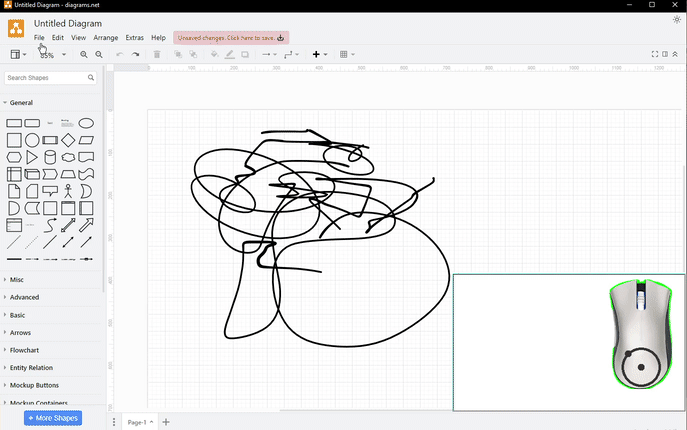
Task: Select the cloud shape in General
Action: pos(68,157)
